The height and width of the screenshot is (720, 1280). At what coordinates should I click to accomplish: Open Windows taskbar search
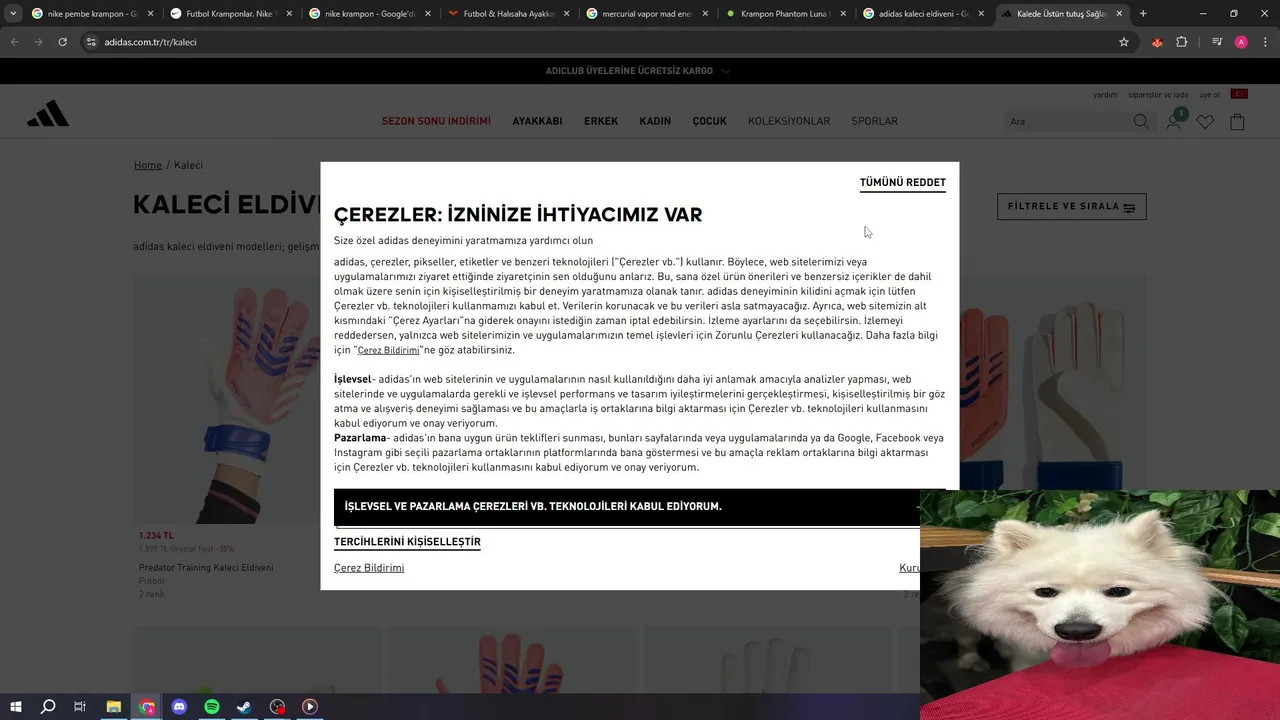[x=48, y=706]
